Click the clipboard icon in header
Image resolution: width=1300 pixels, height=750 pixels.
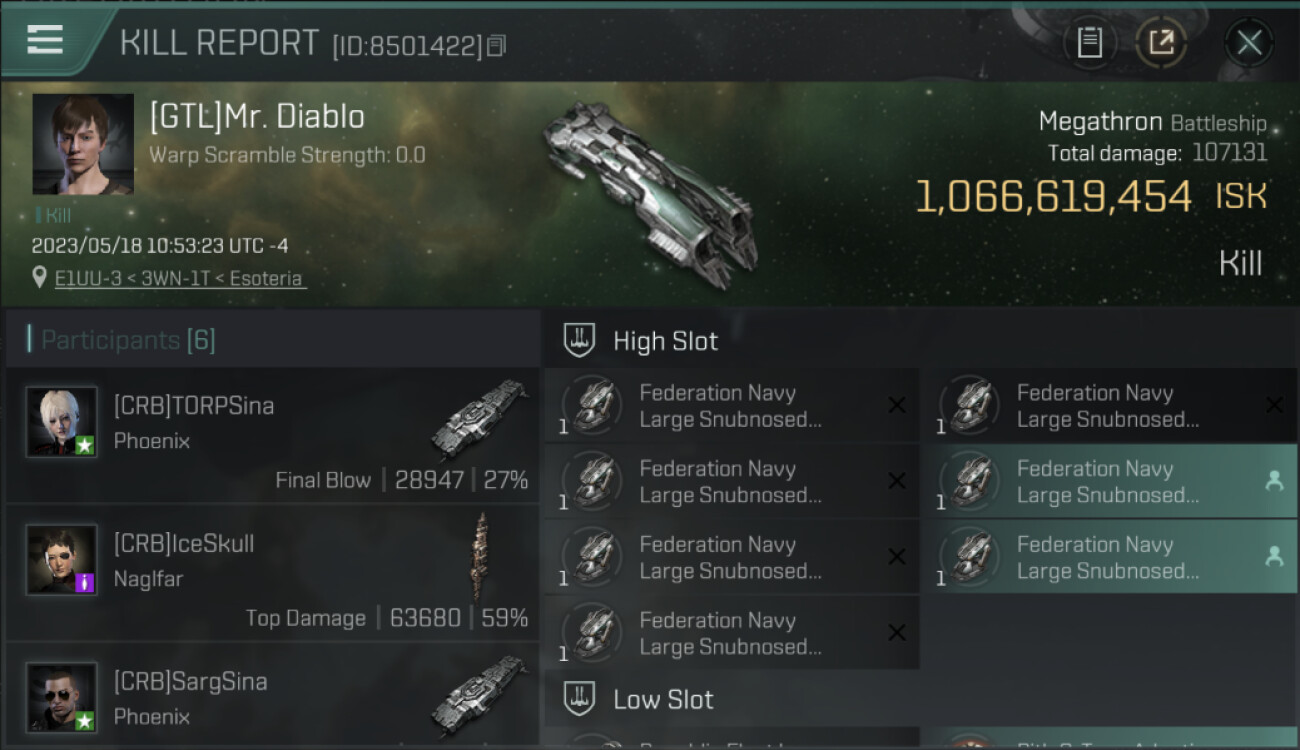coord(1090,43)
